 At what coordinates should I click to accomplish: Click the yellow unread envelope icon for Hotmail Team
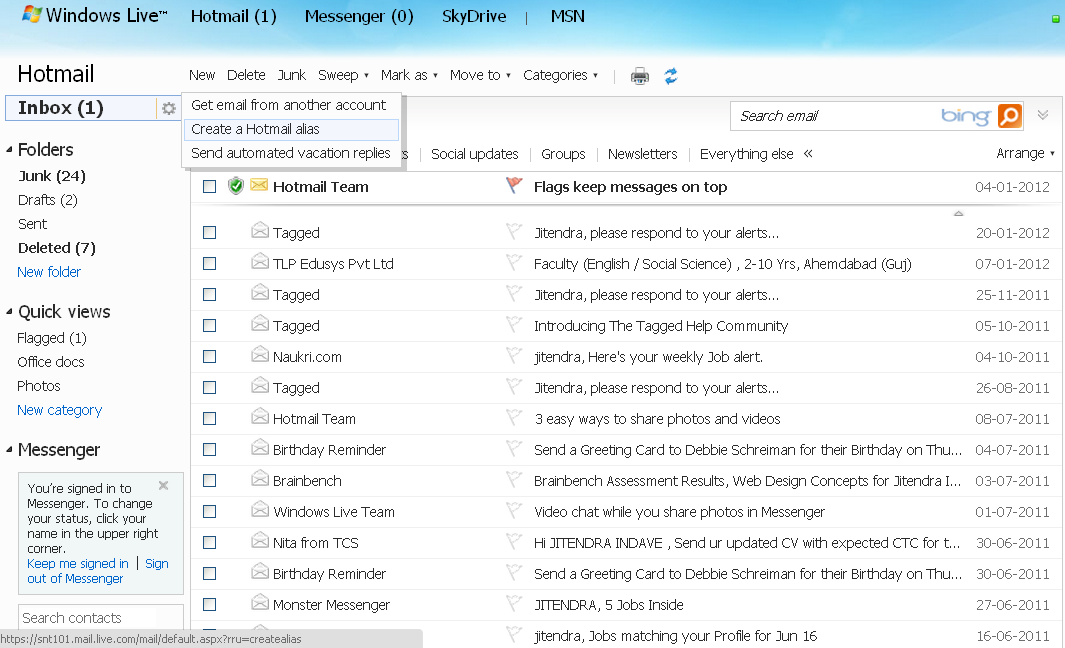[x=259, y=185]
